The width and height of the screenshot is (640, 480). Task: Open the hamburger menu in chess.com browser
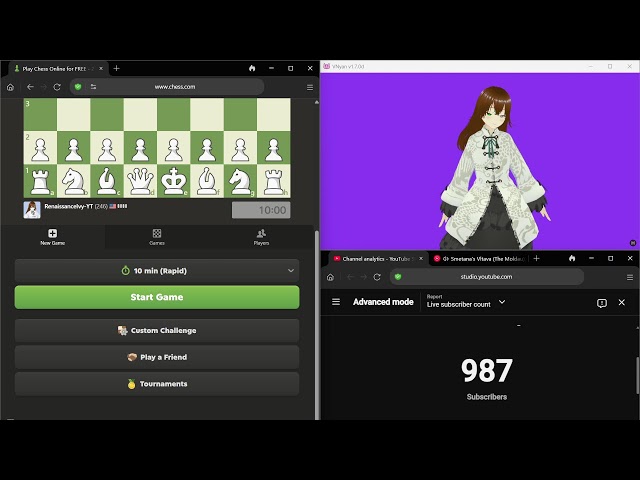pyautogui.click(x=310, y=87)
